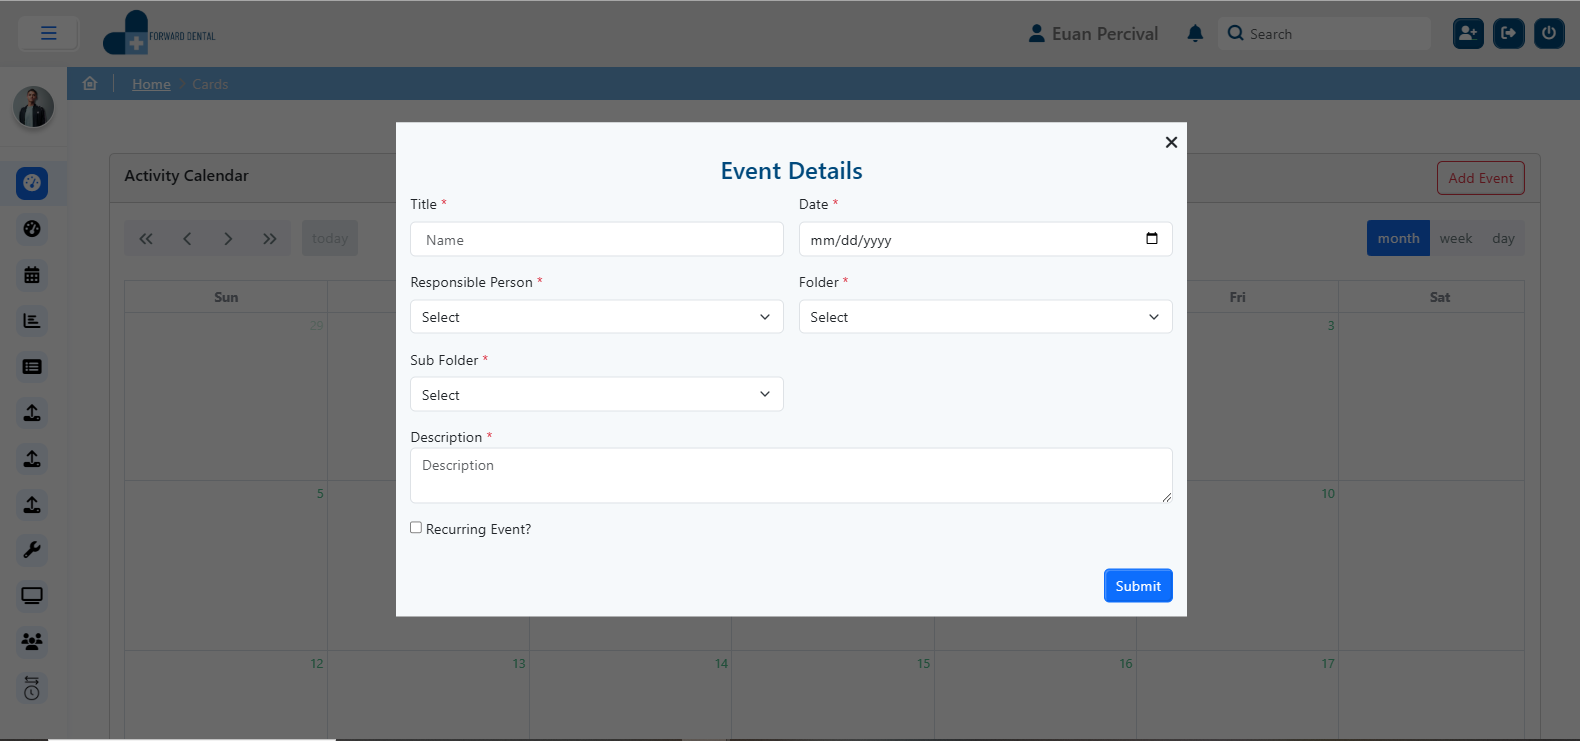Click the Forward Dental logo

coord(159,33)
